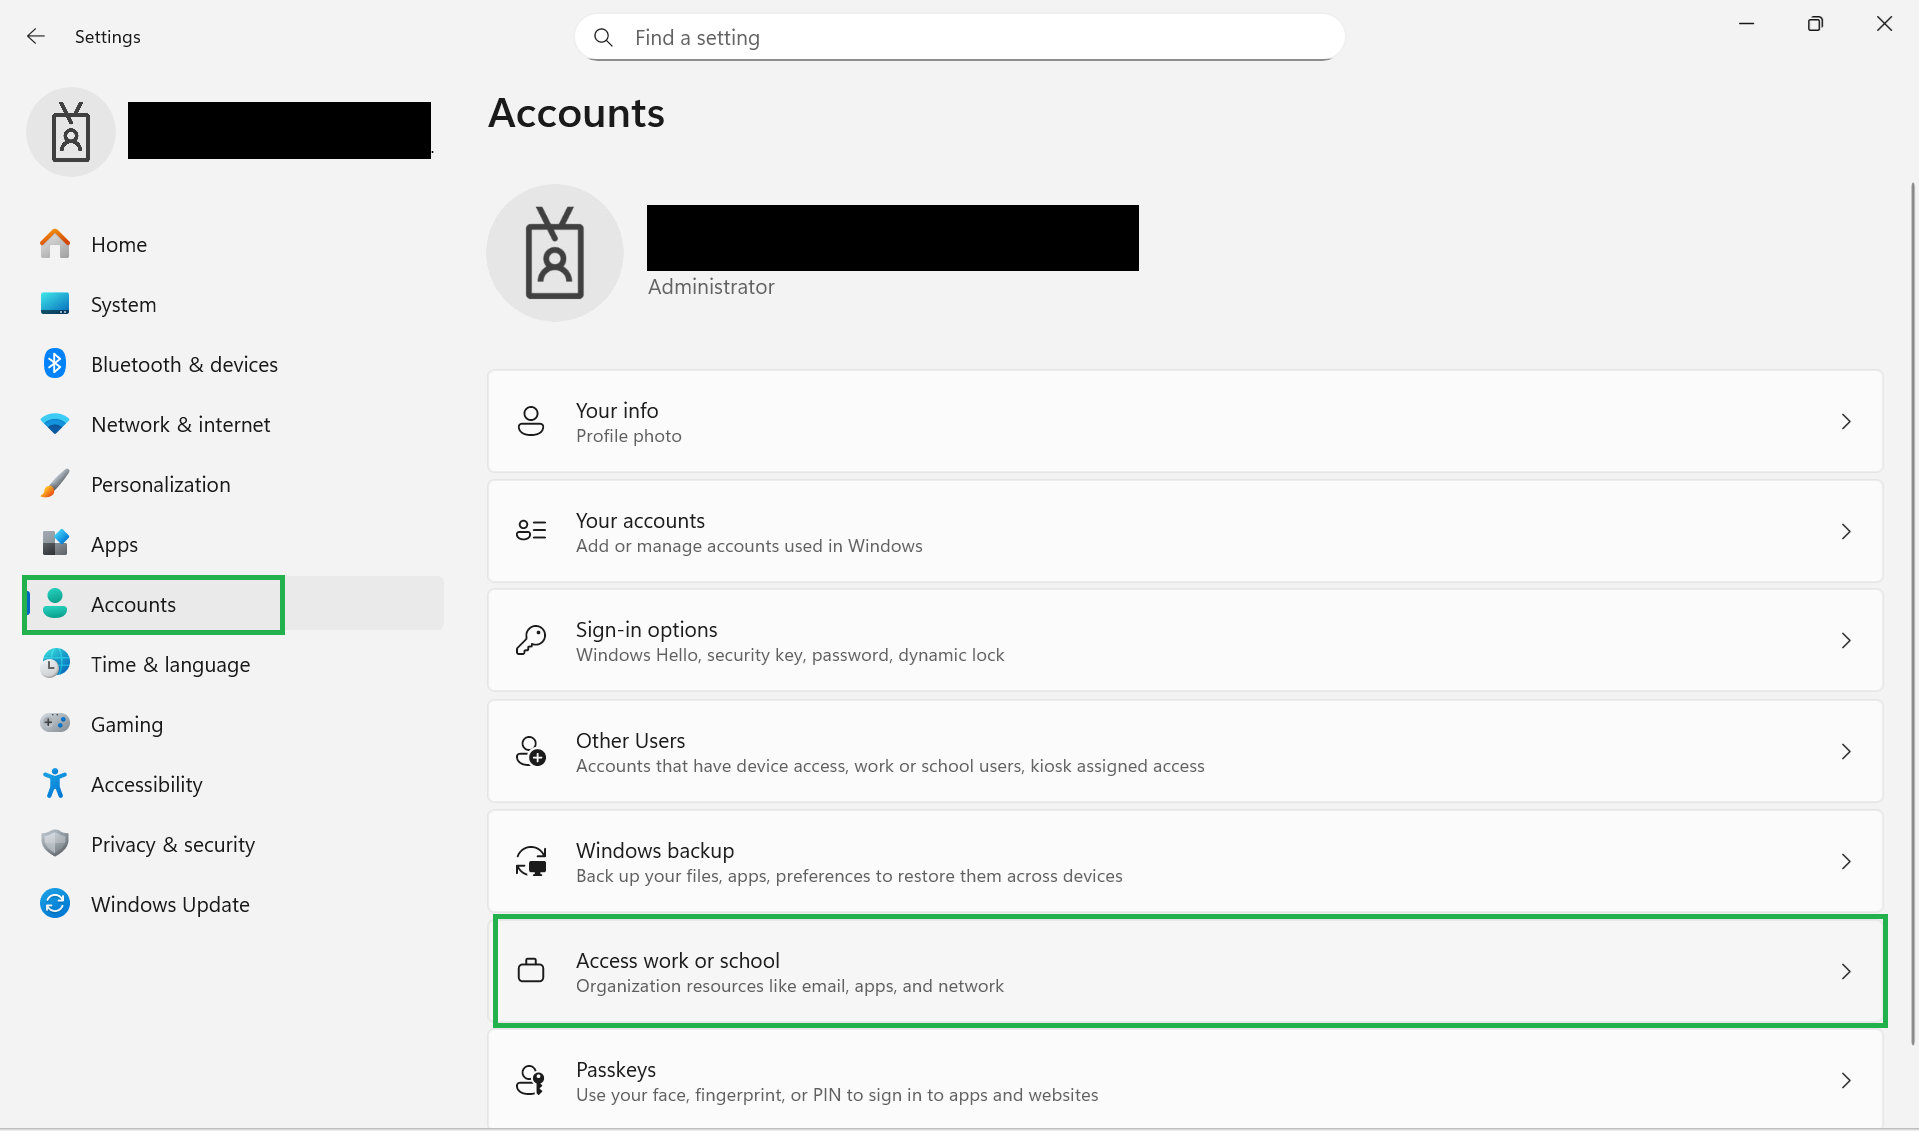The height and width of the screenshot is (1131, 1919).
Task: Expand Your accounts via its chevron
Action: click(1846, 531)
